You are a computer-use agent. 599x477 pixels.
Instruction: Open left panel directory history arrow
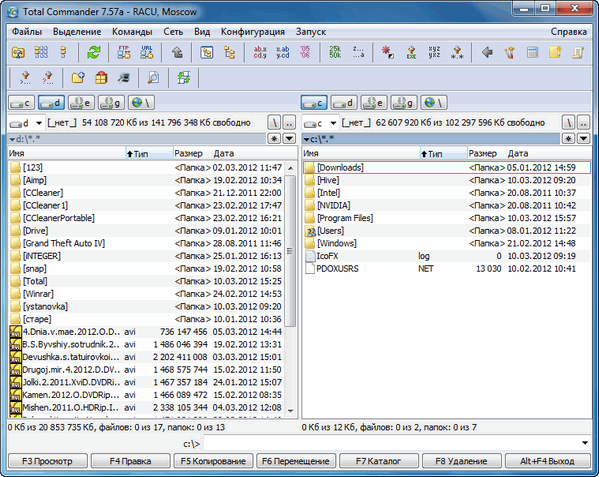[289, 139]
